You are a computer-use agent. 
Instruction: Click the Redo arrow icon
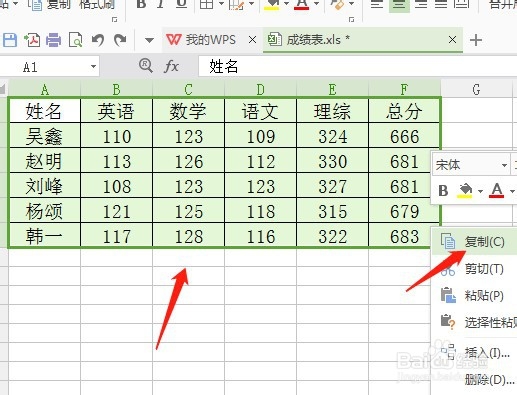[x=120, y=40]
